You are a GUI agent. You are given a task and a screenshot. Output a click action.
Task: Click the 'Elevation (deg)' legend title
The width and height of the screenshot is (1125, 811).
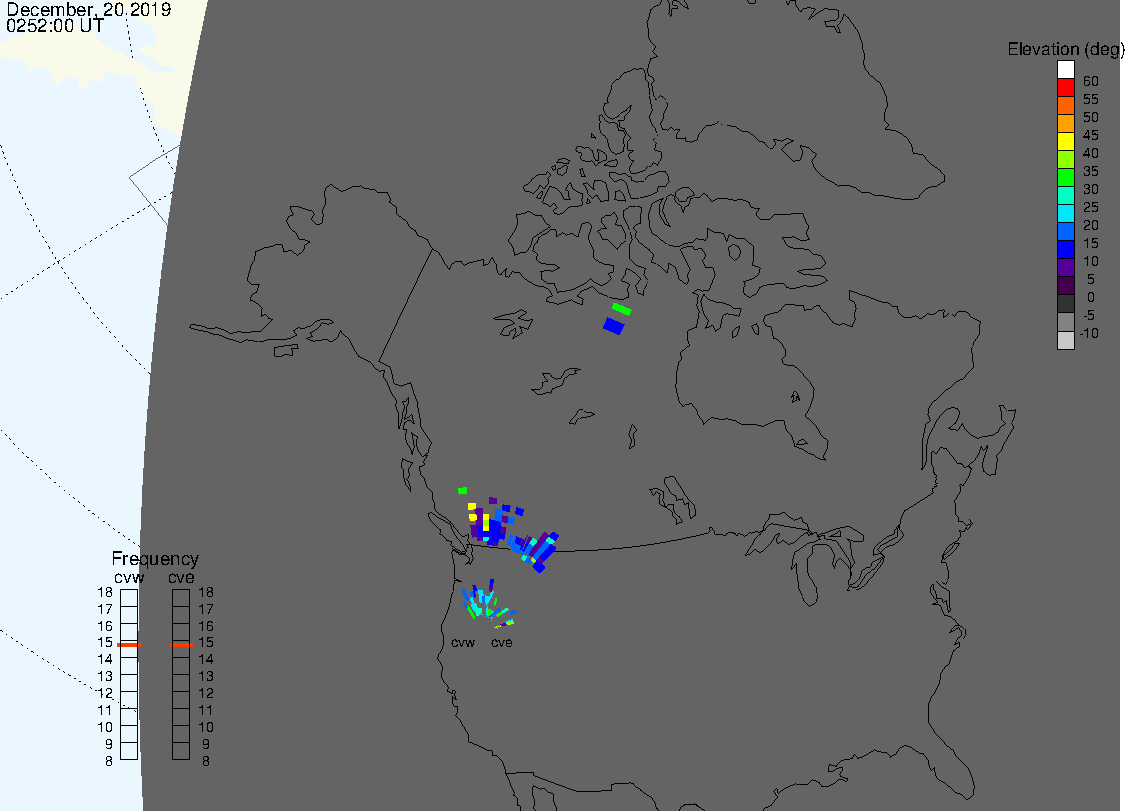(x=1065, y=49)
